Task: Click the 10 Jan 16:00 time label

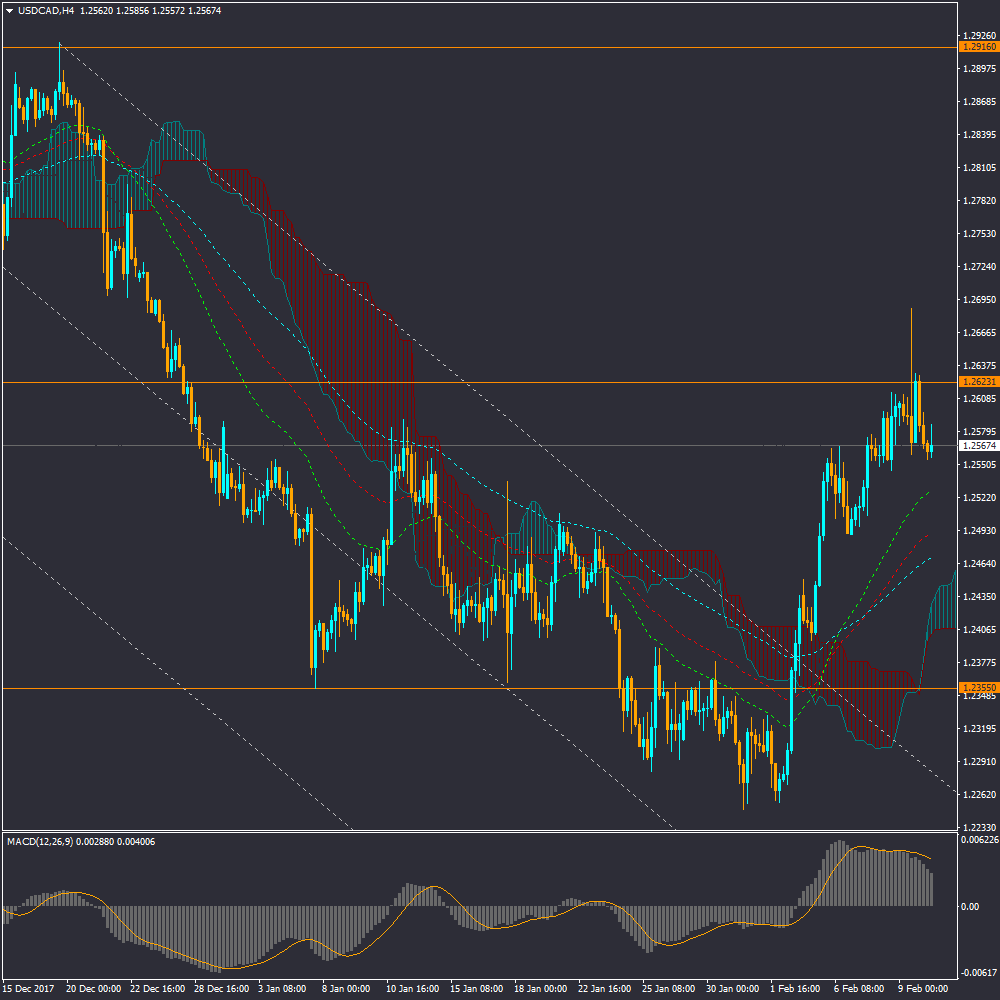Action: pyautogui.click(x=412, y=988)
